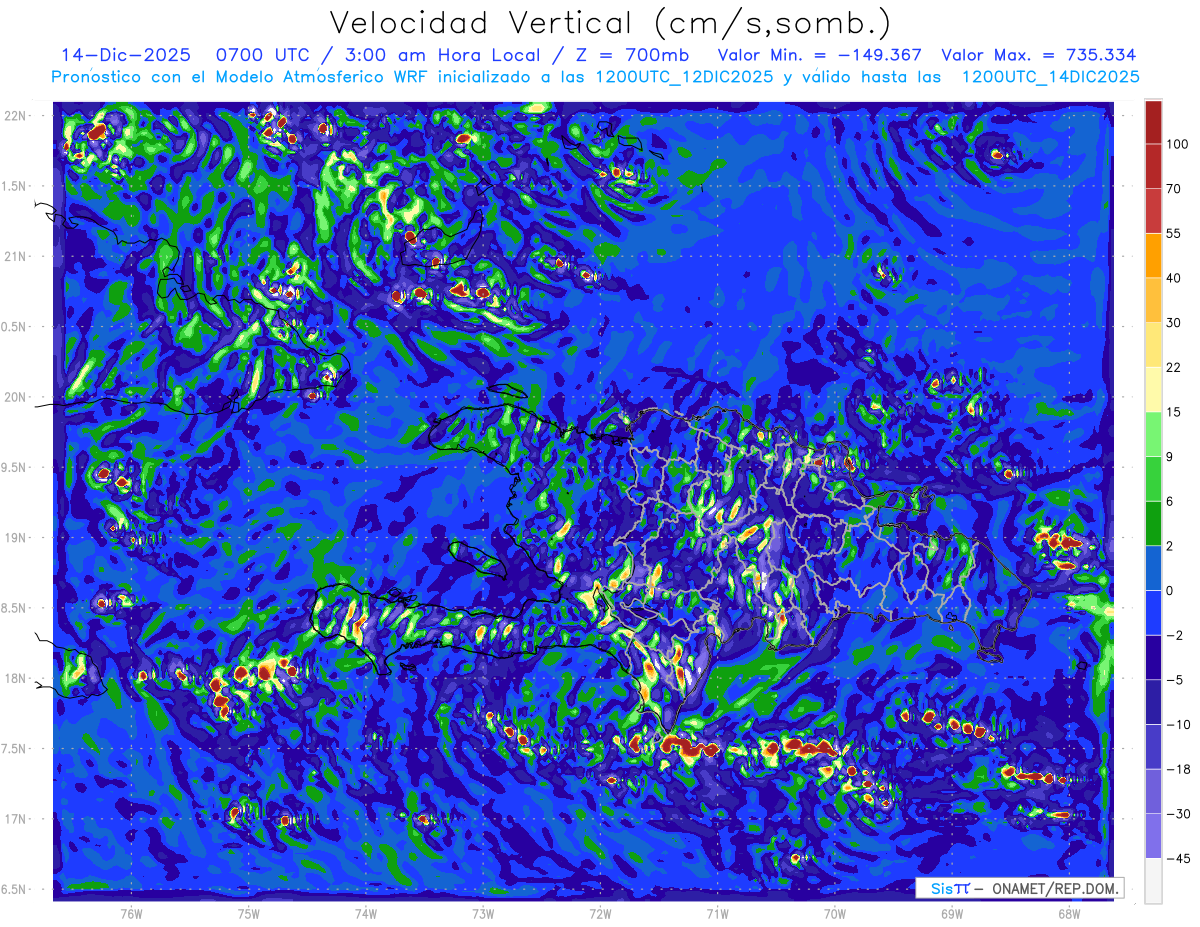
Task: Click the 18N latitude label
Action: pyautogui.click(x=16, y=679)
